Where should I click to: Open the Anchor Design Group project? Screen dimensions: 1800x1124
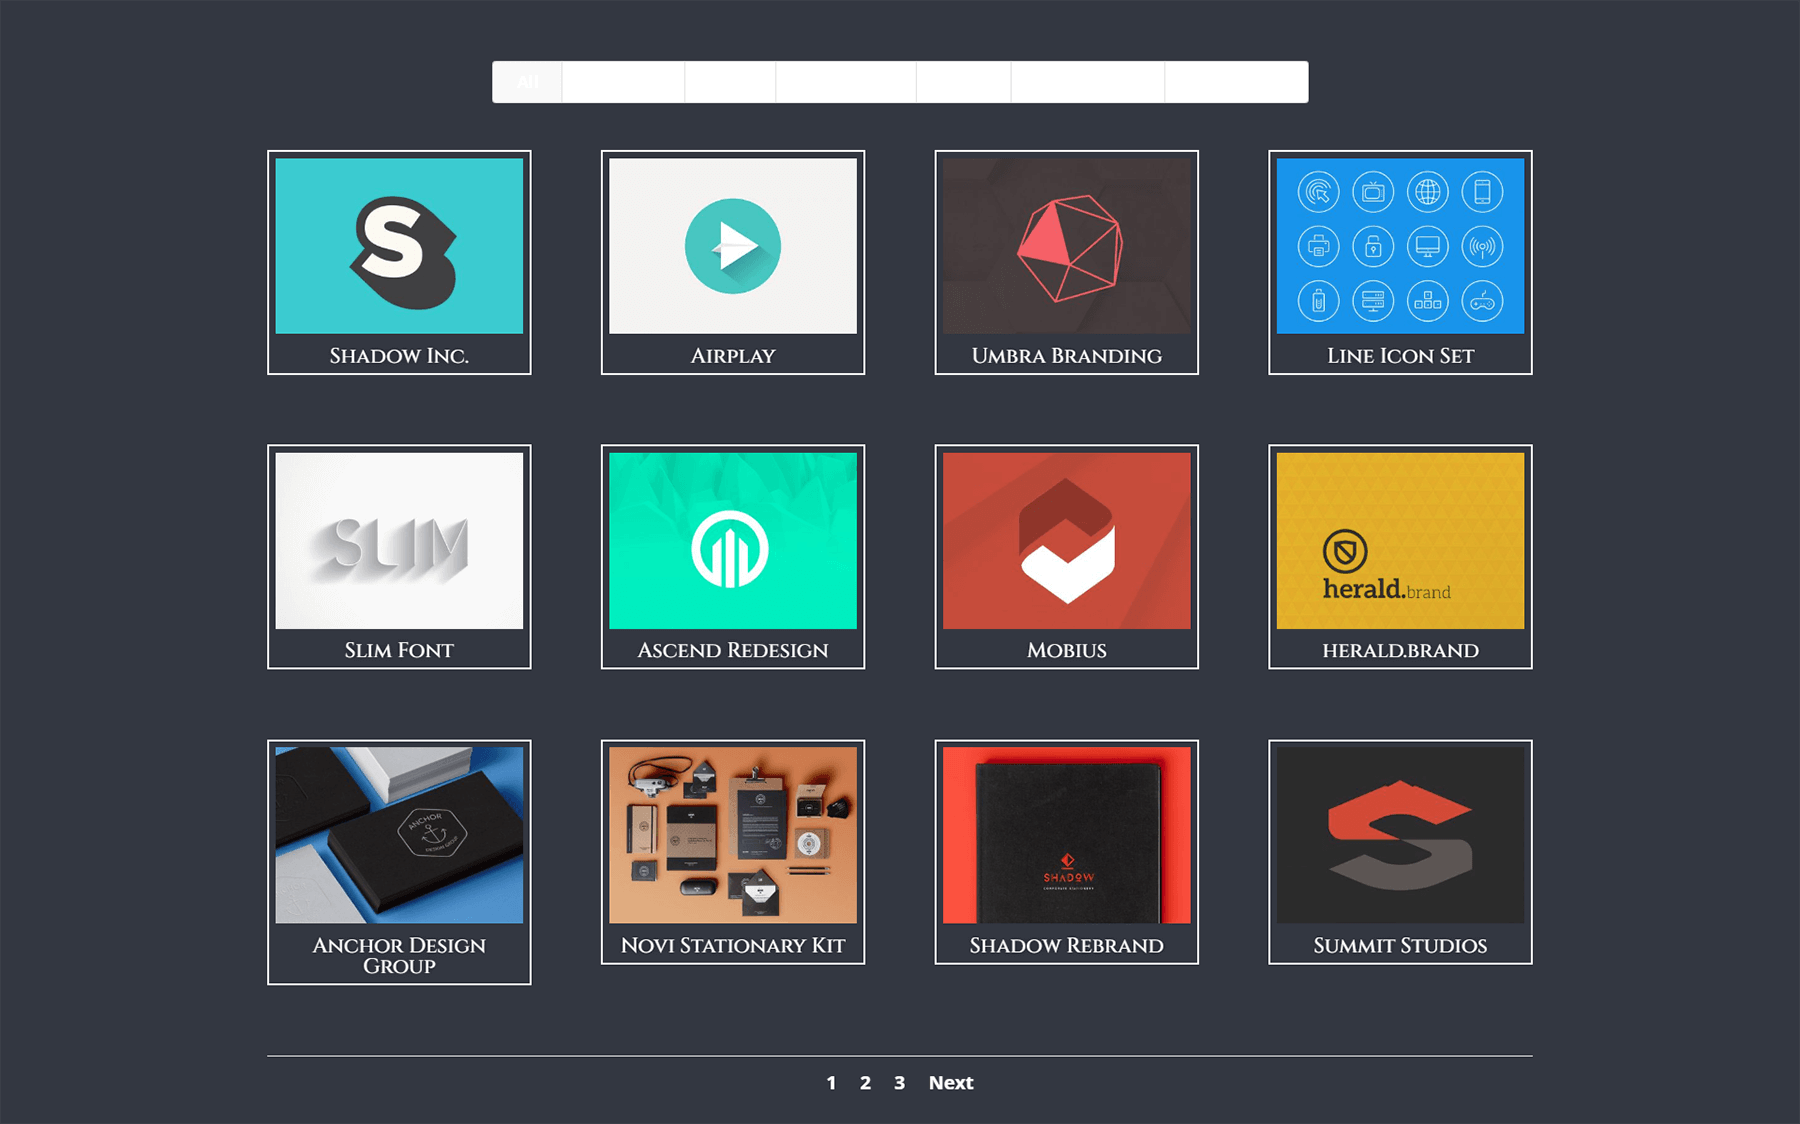click(x=399, y=838)
